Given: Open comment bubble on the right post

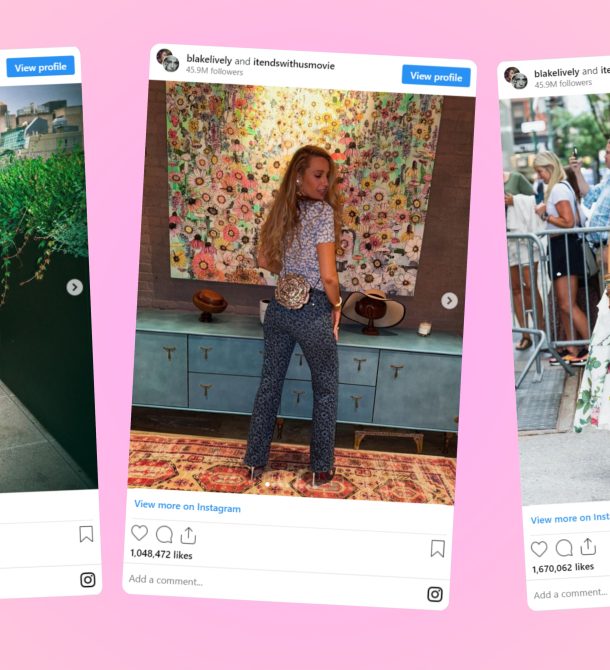Looking at the screenshot, I should tap(564, 547).
